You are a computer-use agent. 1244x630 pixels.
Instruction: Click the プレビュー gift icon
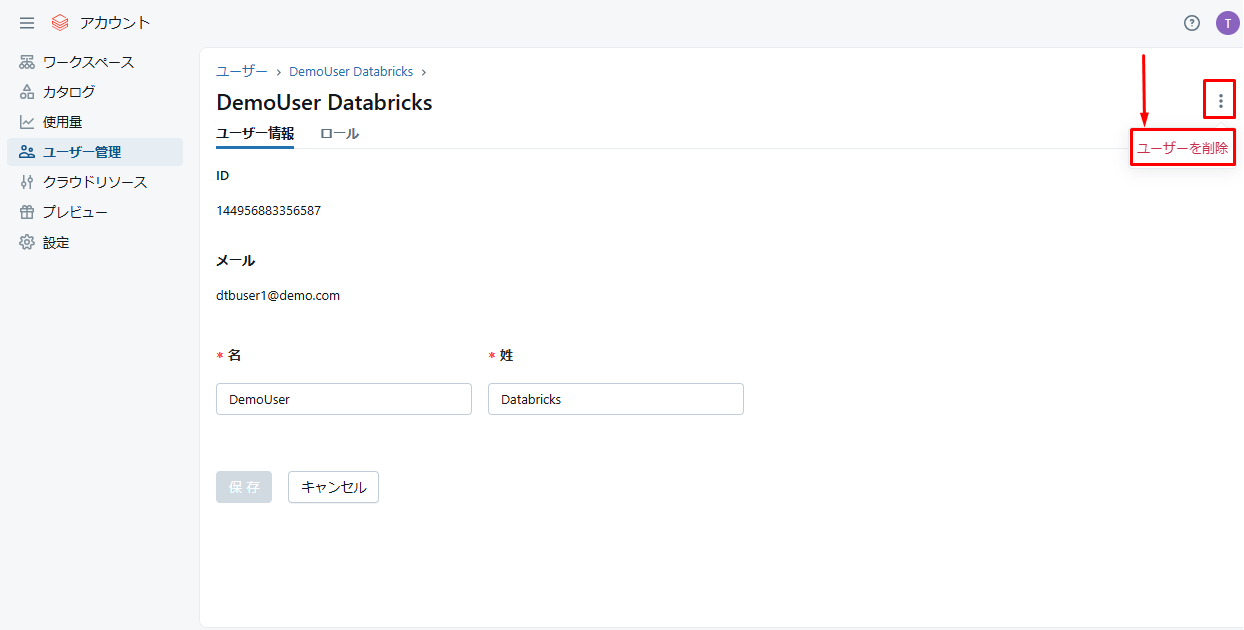point(27,212)
